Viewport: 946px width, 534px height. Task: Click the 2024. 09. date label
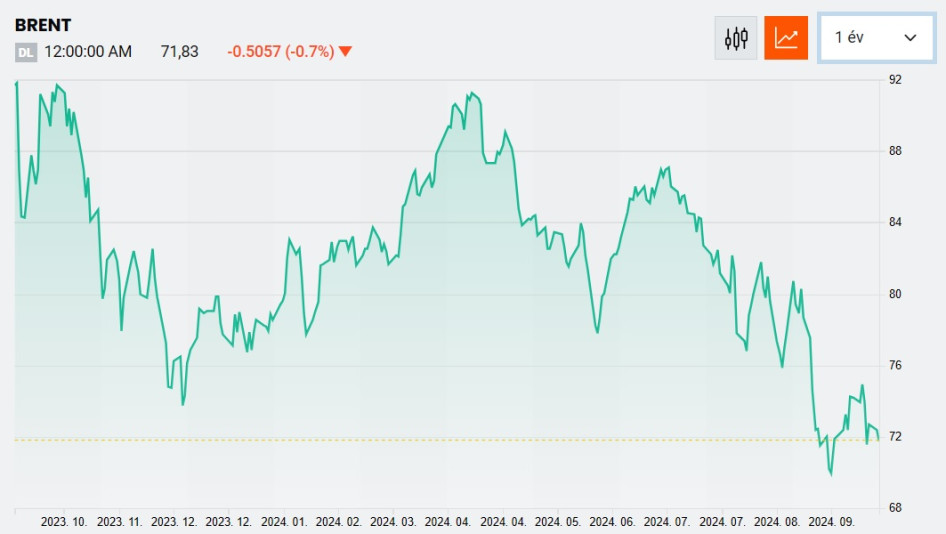point(831,522)
